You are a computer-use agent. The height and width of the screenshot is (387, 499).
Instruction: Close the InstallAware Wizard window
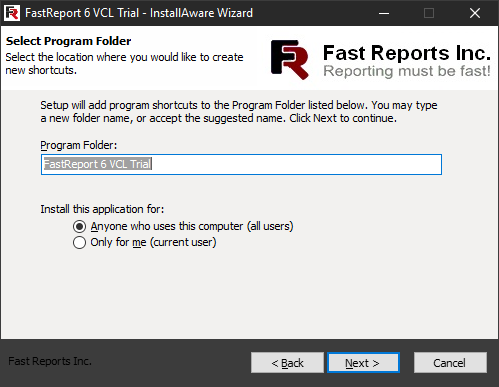coord(475,13)
